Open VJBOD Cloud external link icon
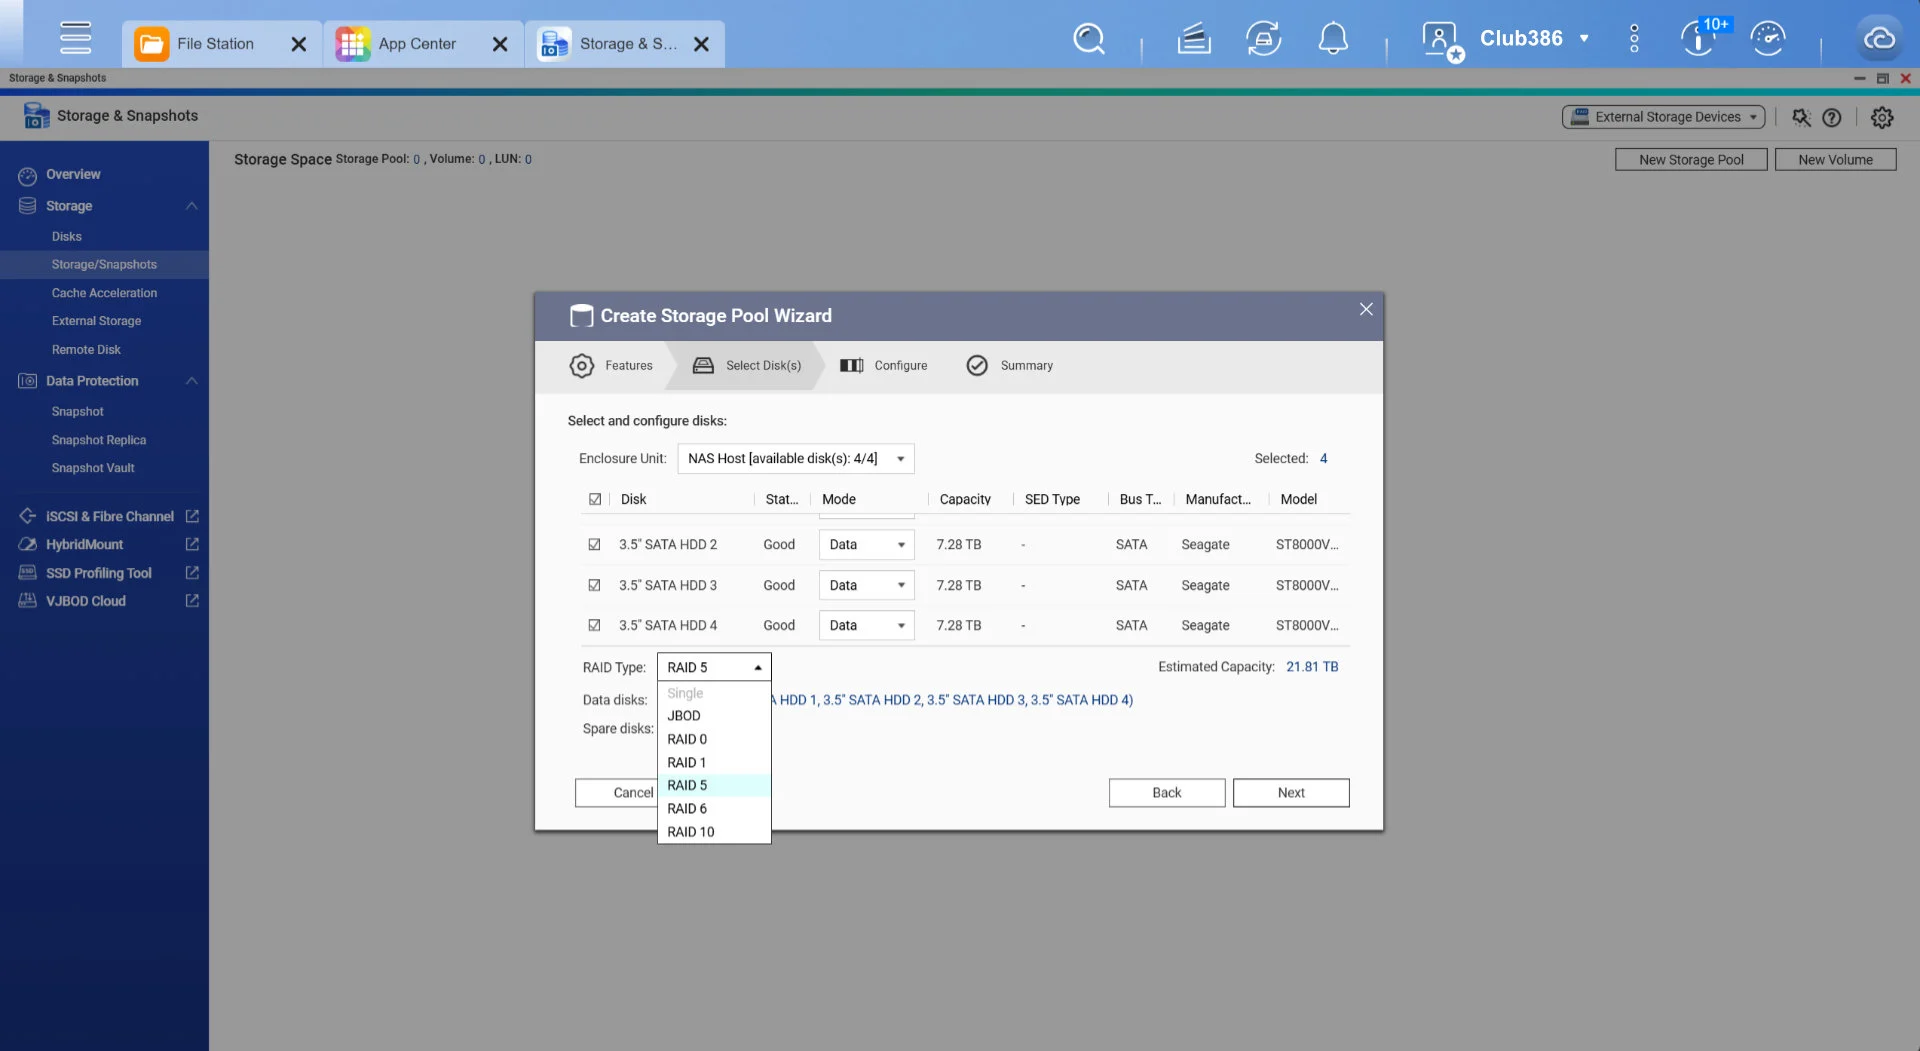The image size is (1920, 1051). pos(192,601)
